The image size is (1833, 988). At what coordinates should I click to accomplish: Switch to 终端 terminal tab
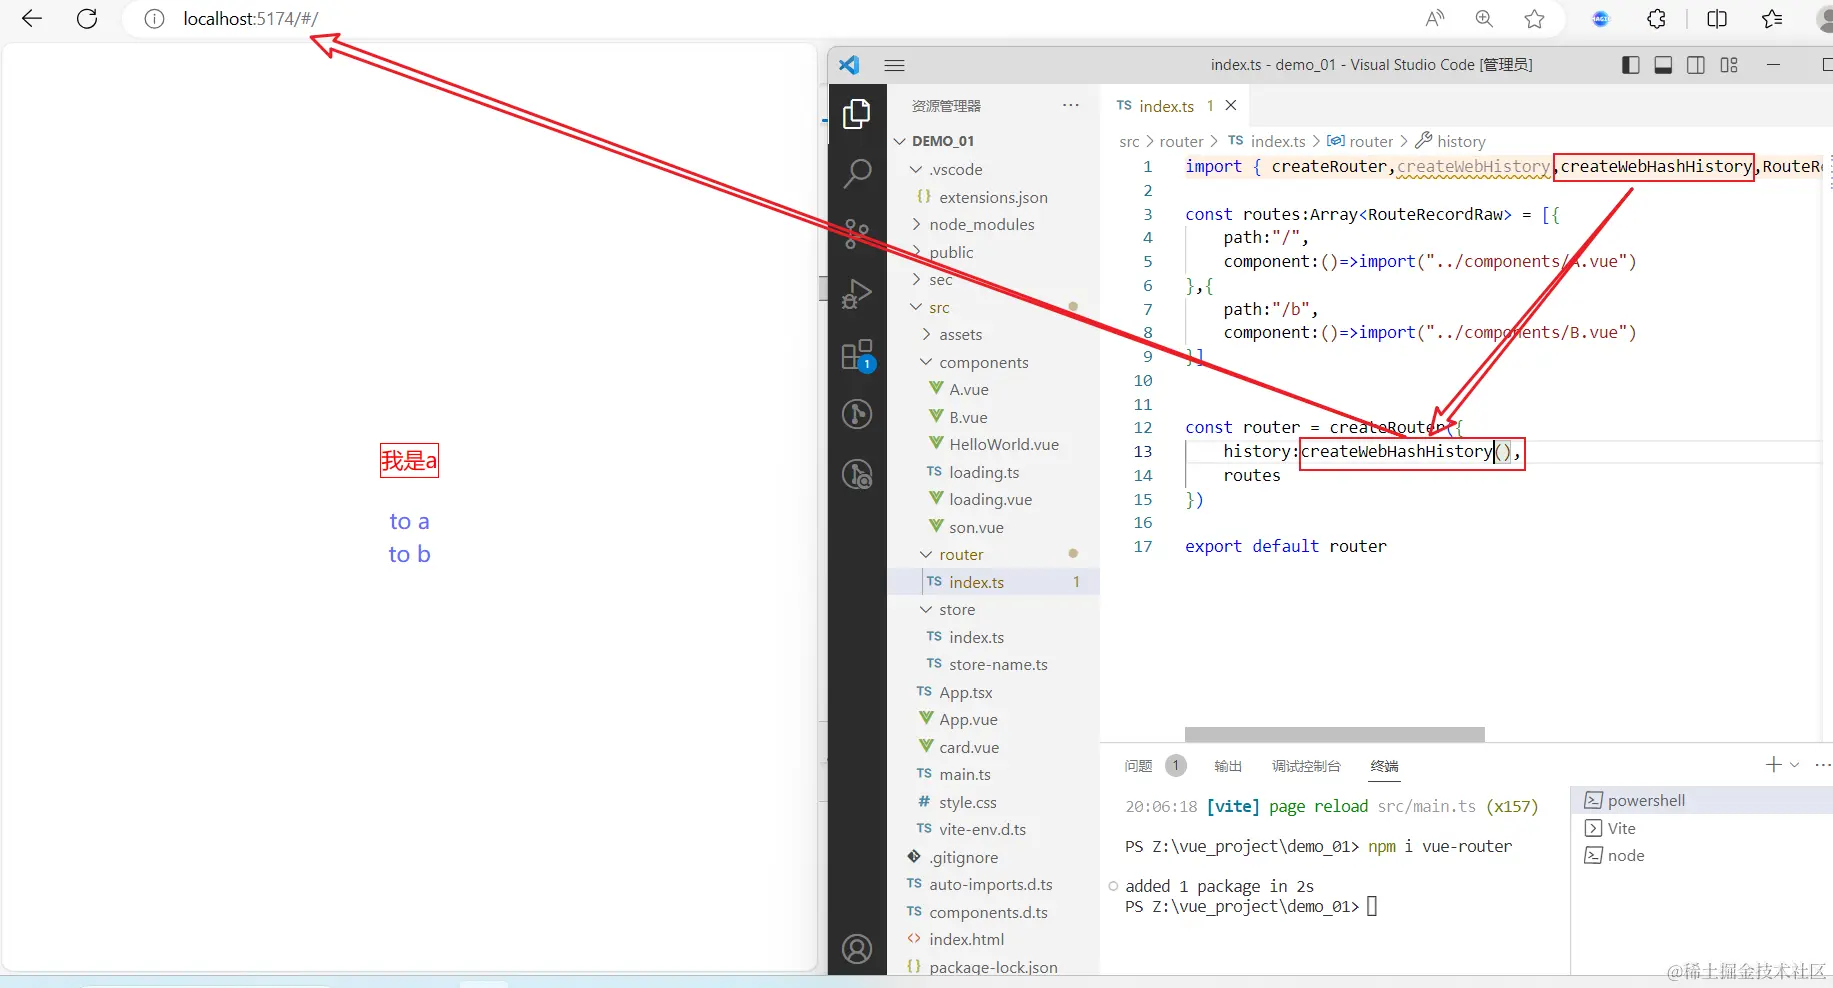coord(1385,766)
